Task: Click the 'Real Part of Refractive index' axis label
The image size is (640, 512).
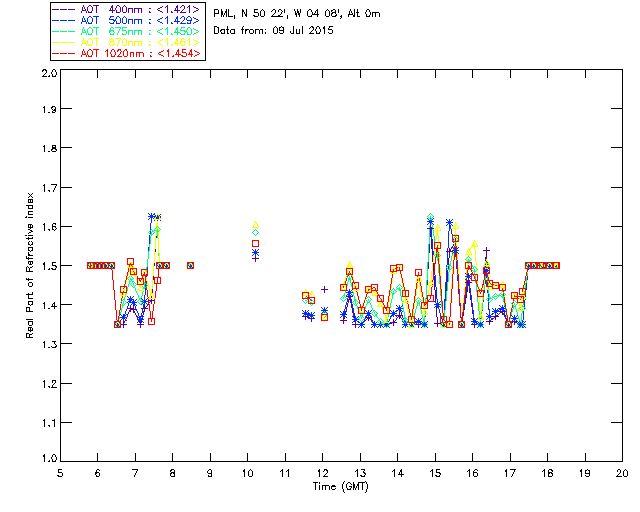Action: coord(30,266)
